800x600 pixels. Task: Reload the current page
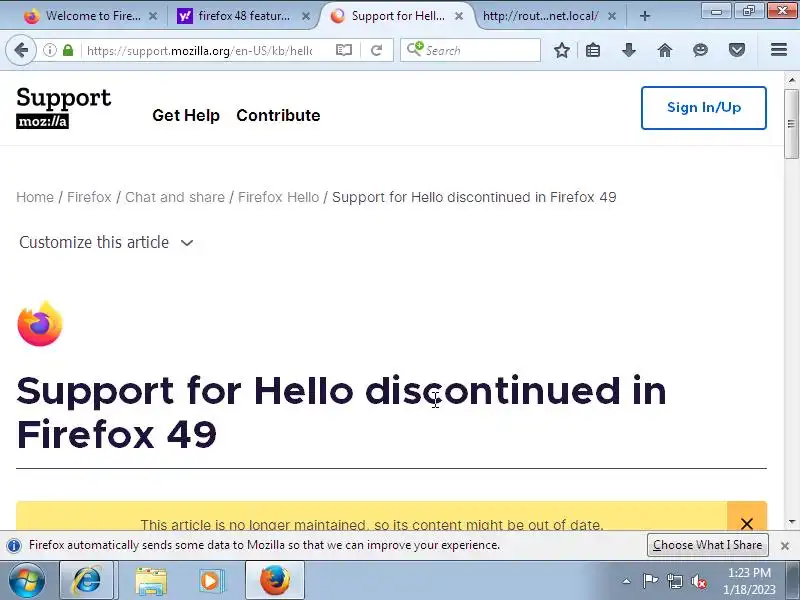point(377,50)
